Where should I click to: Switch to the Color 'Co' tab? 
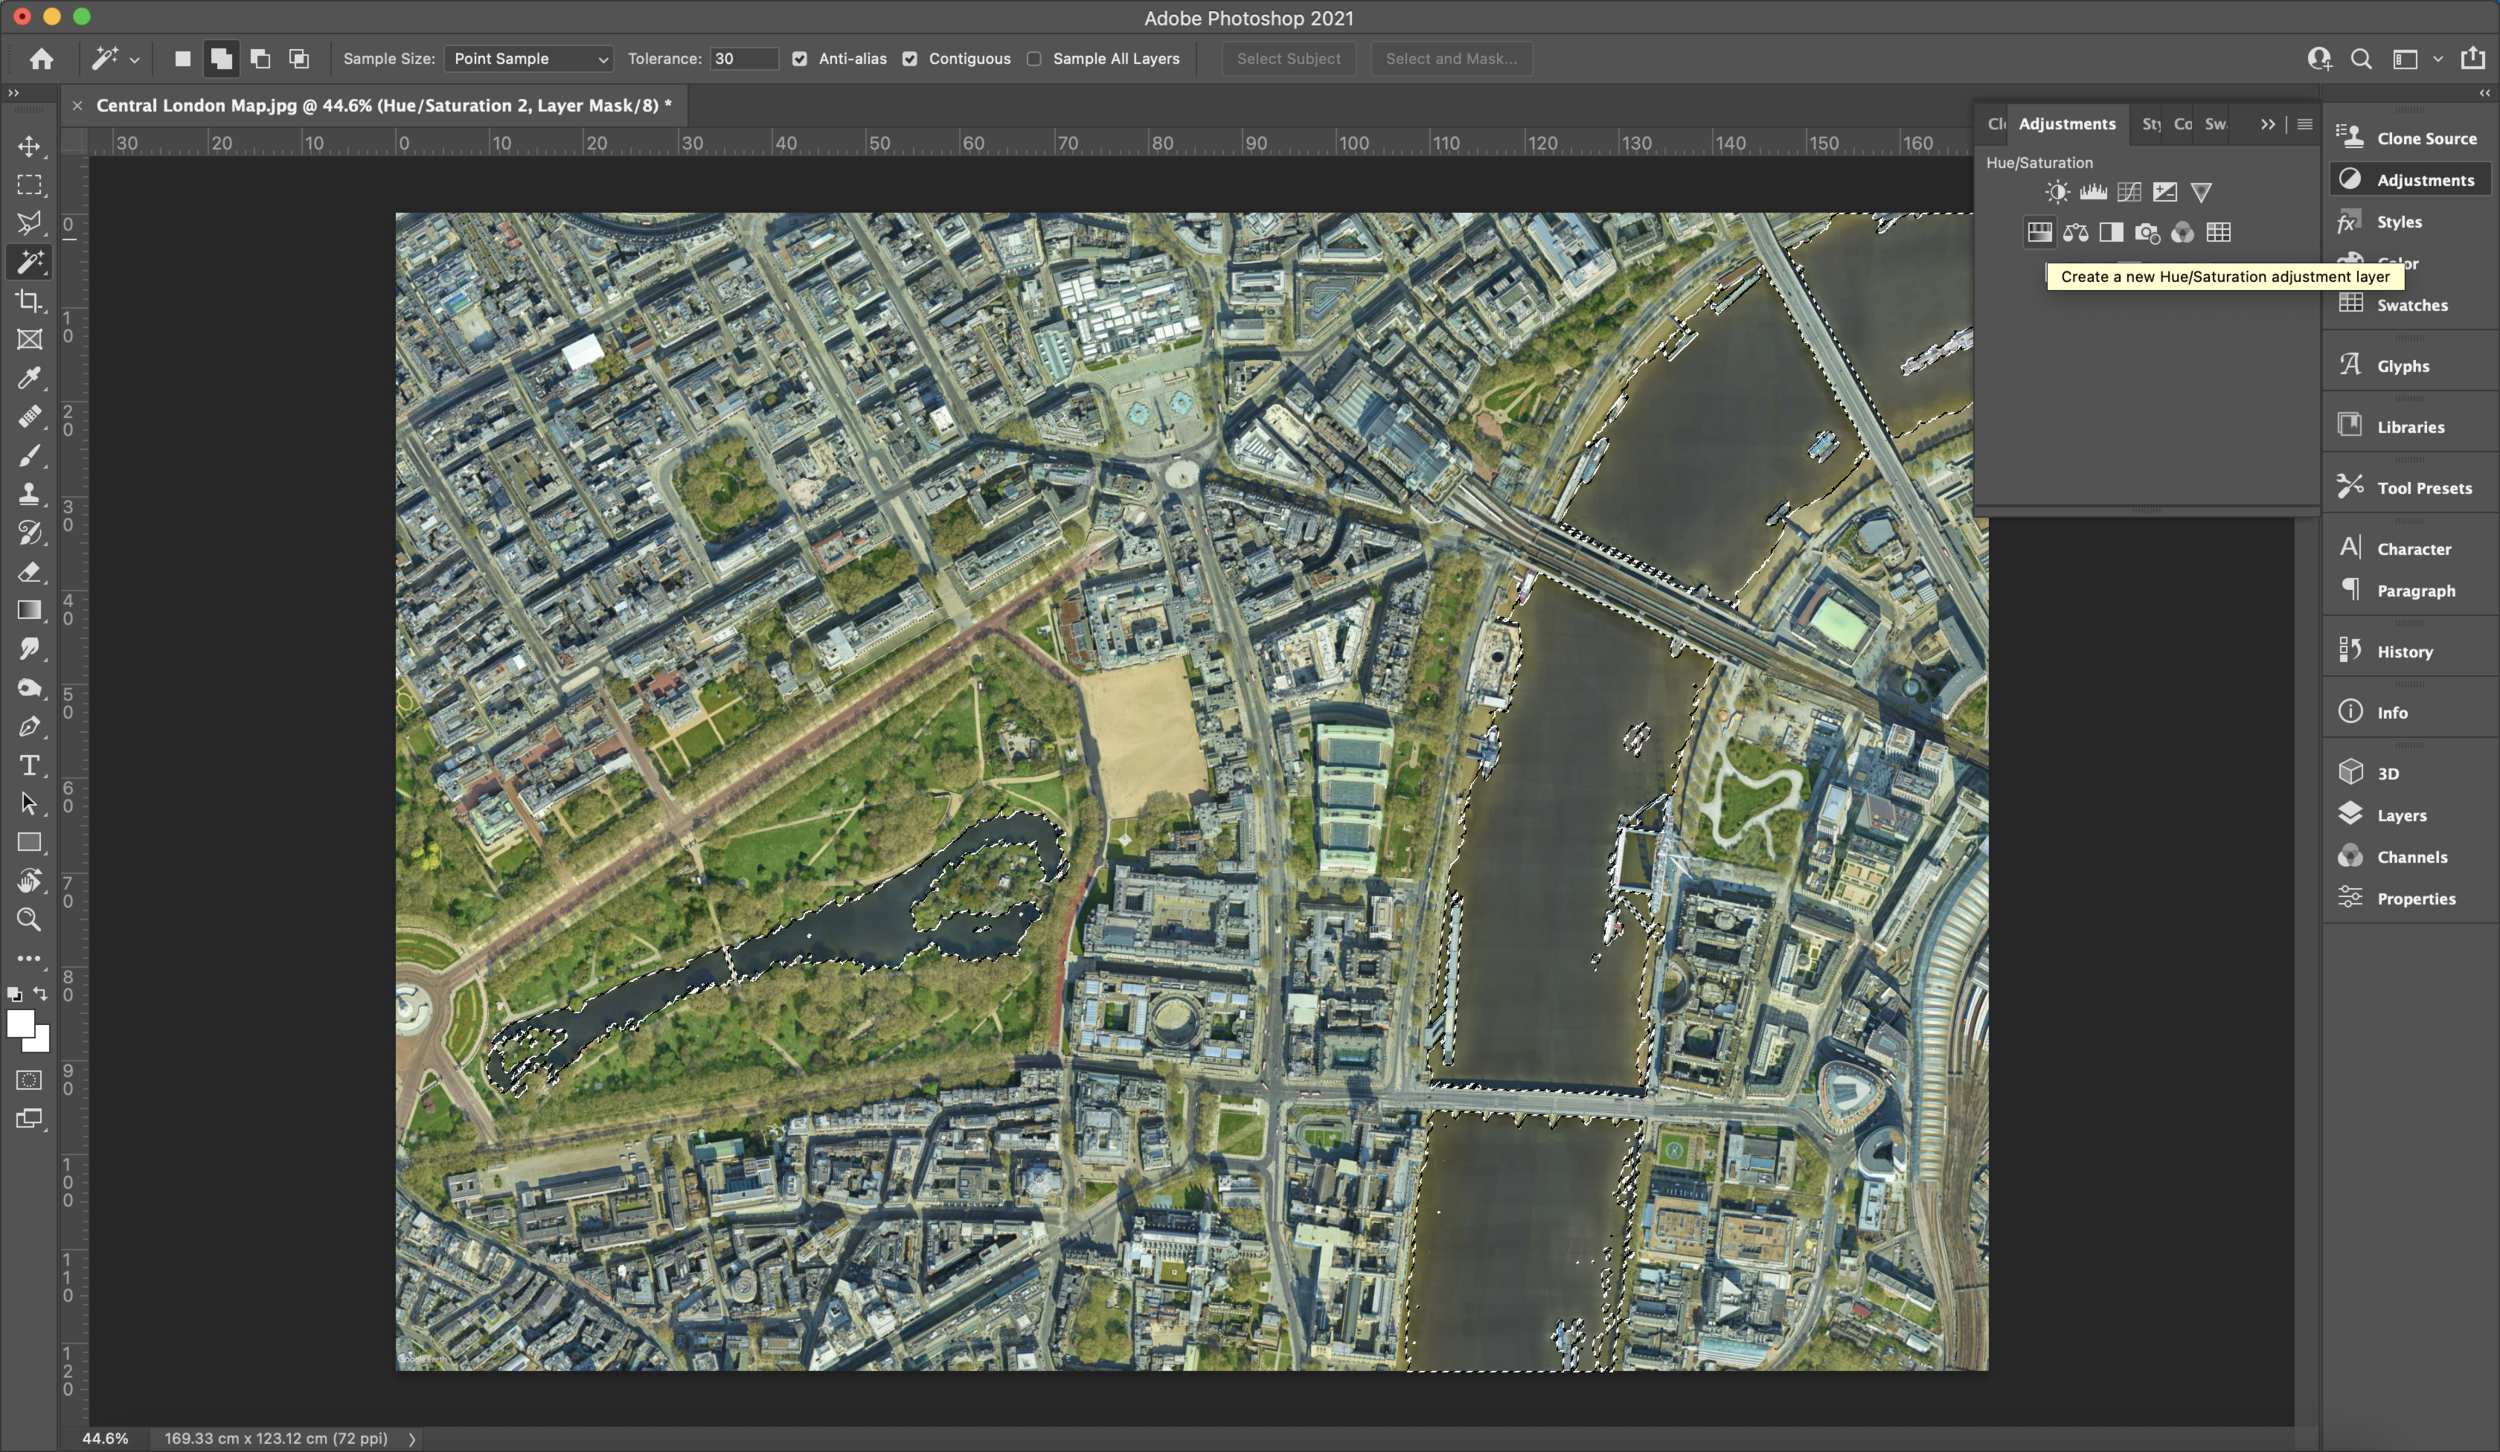(2183, 124)
